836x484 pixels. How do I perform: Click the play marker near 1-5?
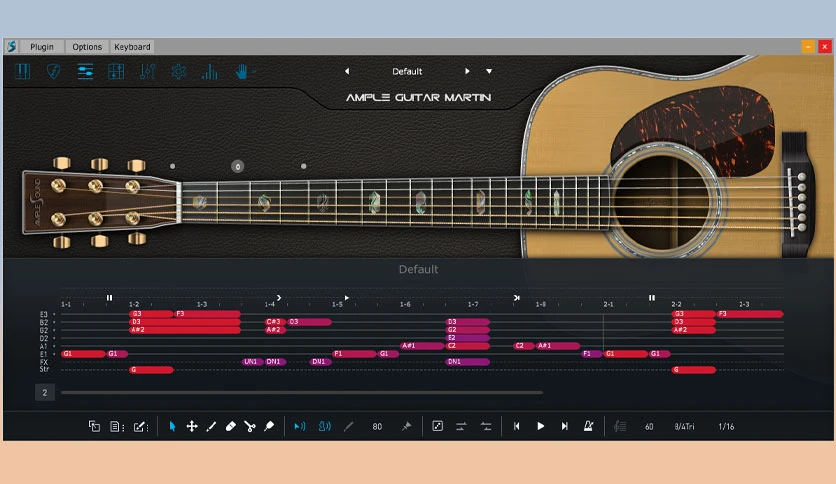pos(347,297)
